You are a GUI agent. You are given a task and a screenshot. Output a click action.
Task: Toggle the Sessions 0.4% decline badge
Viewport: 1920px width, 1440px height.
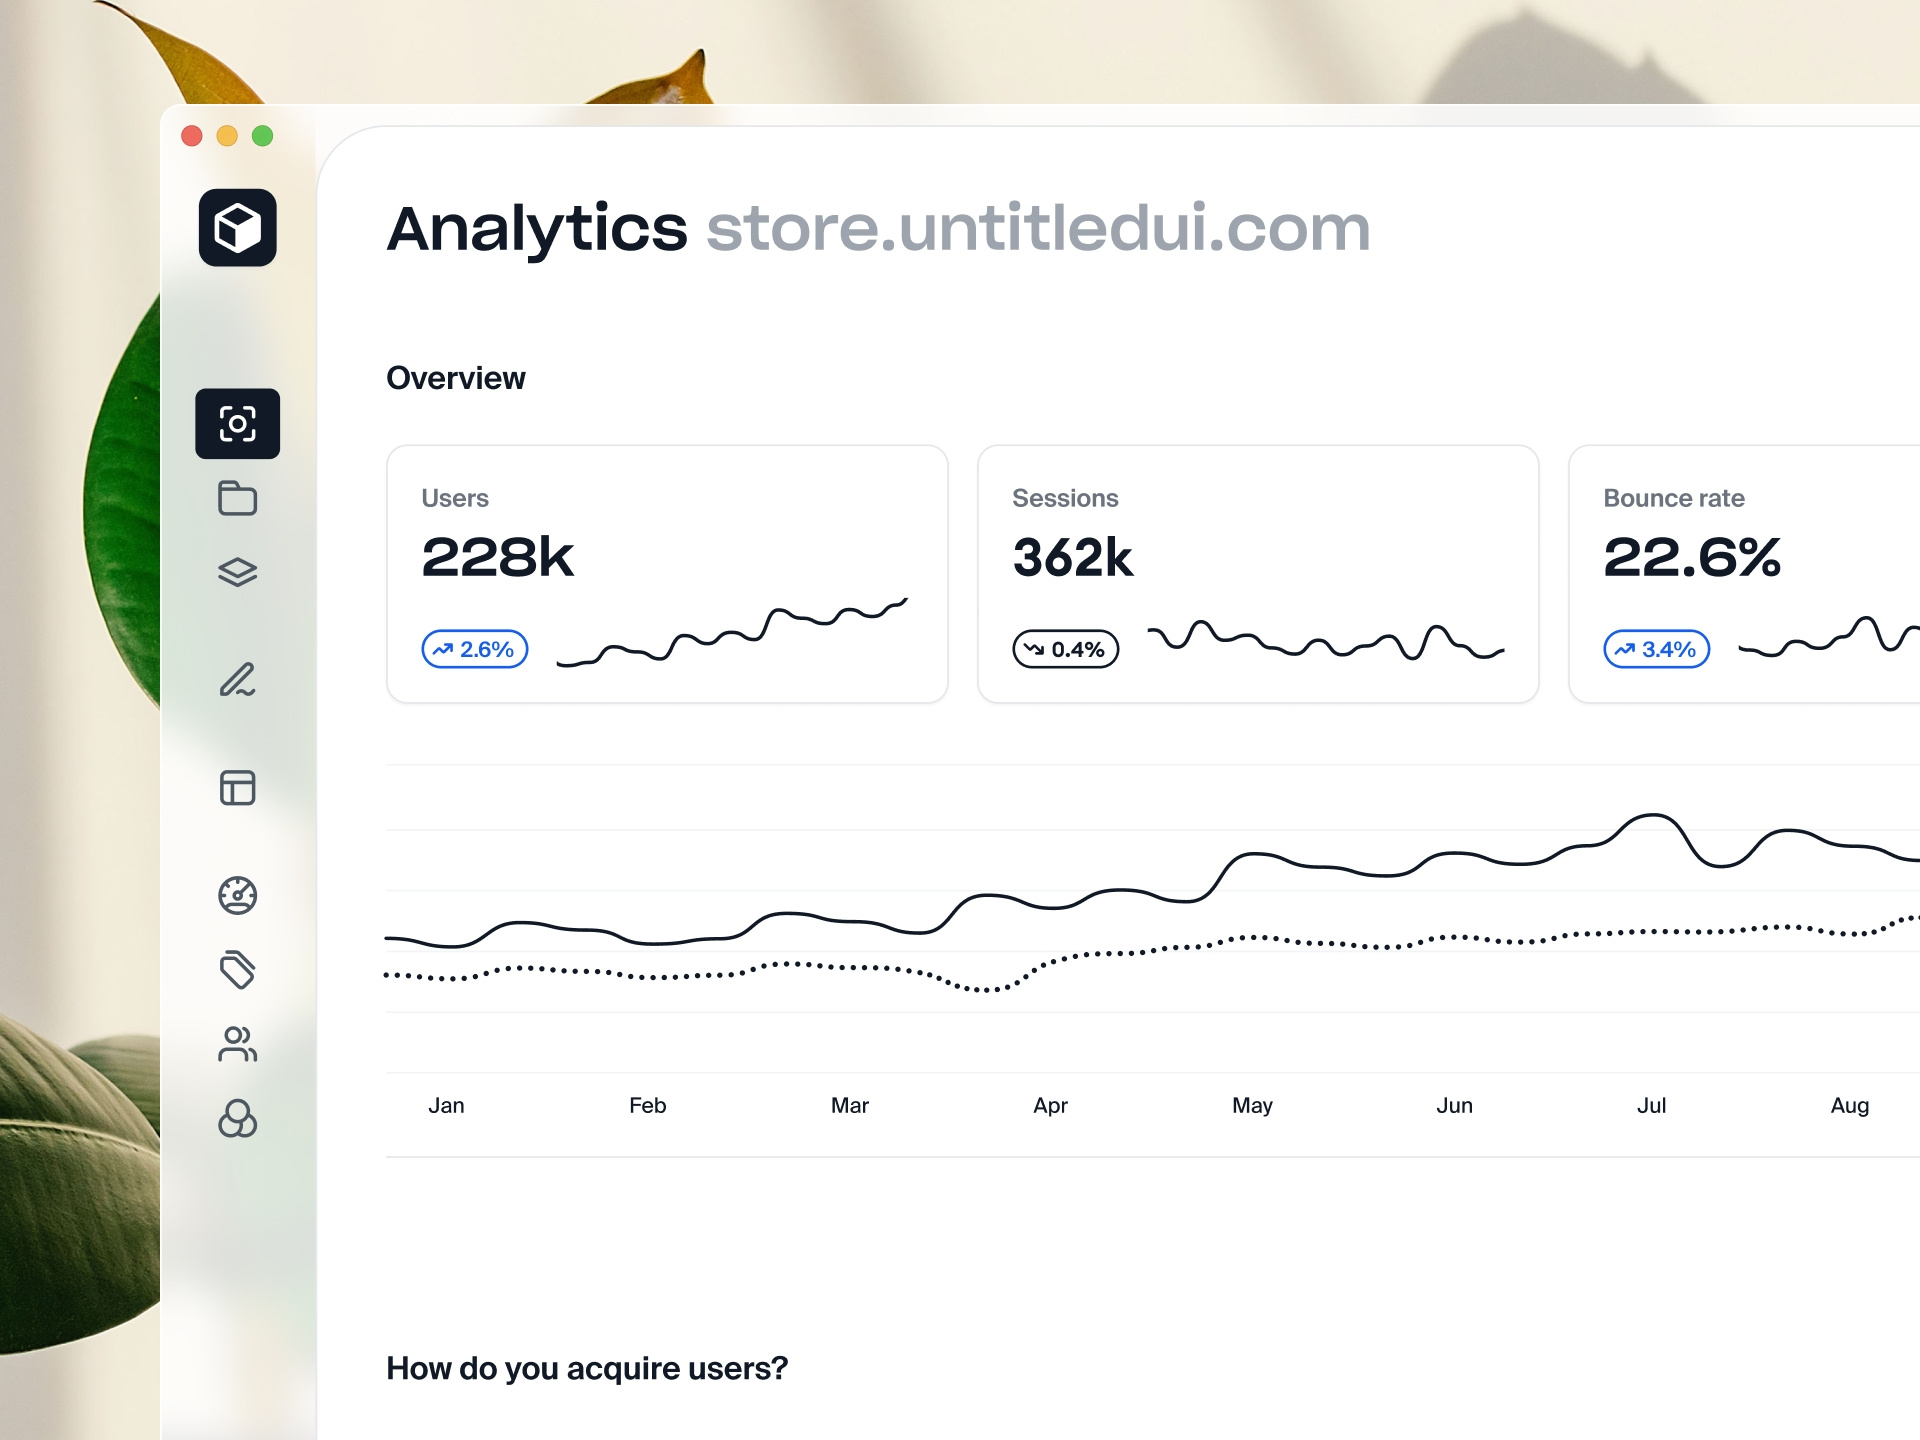[1065, 648]
